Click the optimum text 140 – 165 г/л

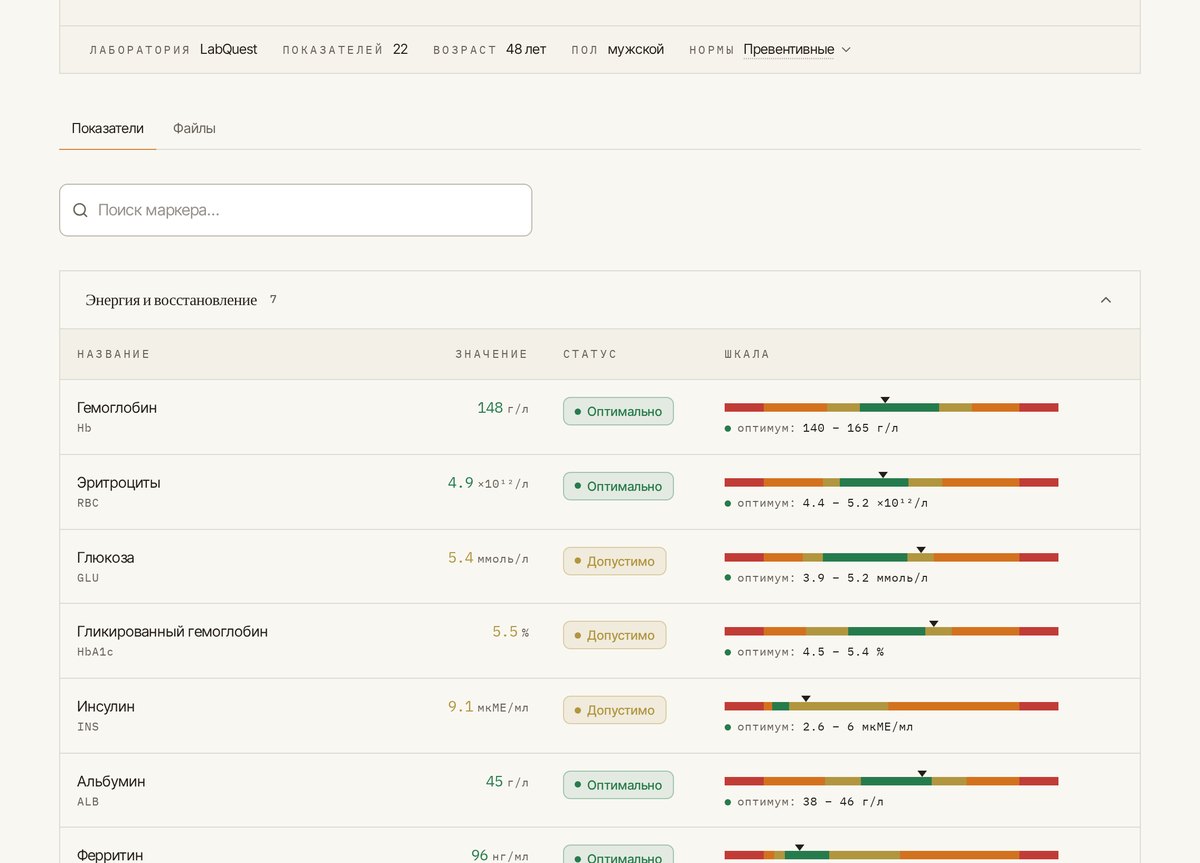pos(850,428)
